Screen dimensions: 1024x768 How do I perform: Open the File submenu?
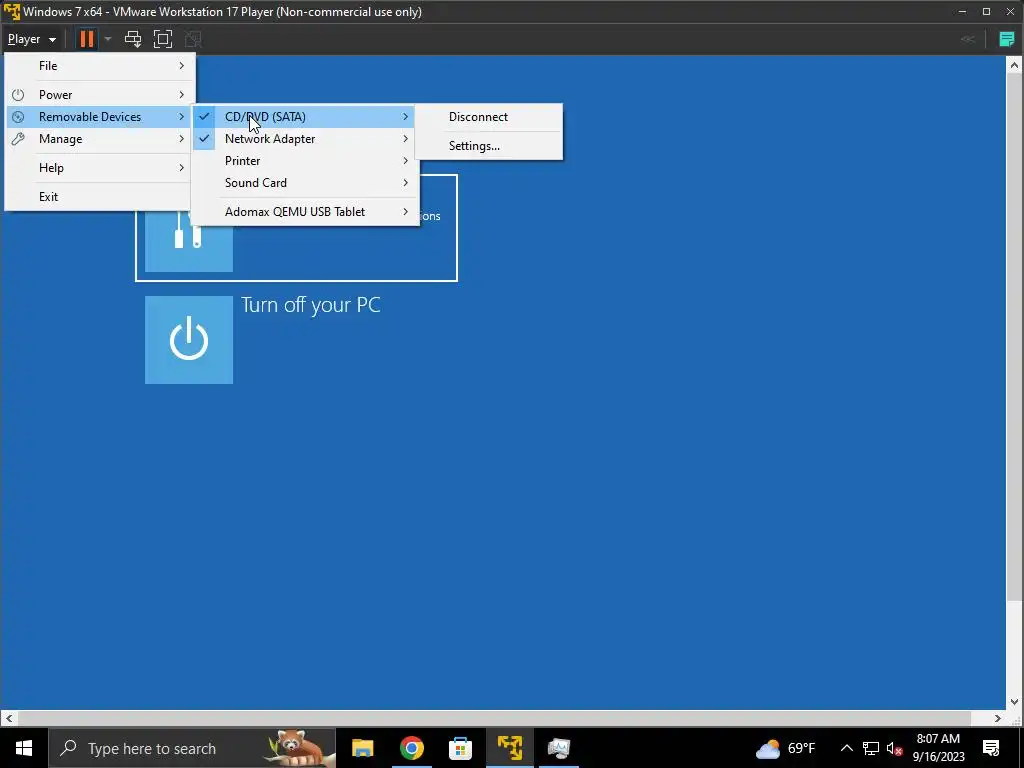point(100,66)
